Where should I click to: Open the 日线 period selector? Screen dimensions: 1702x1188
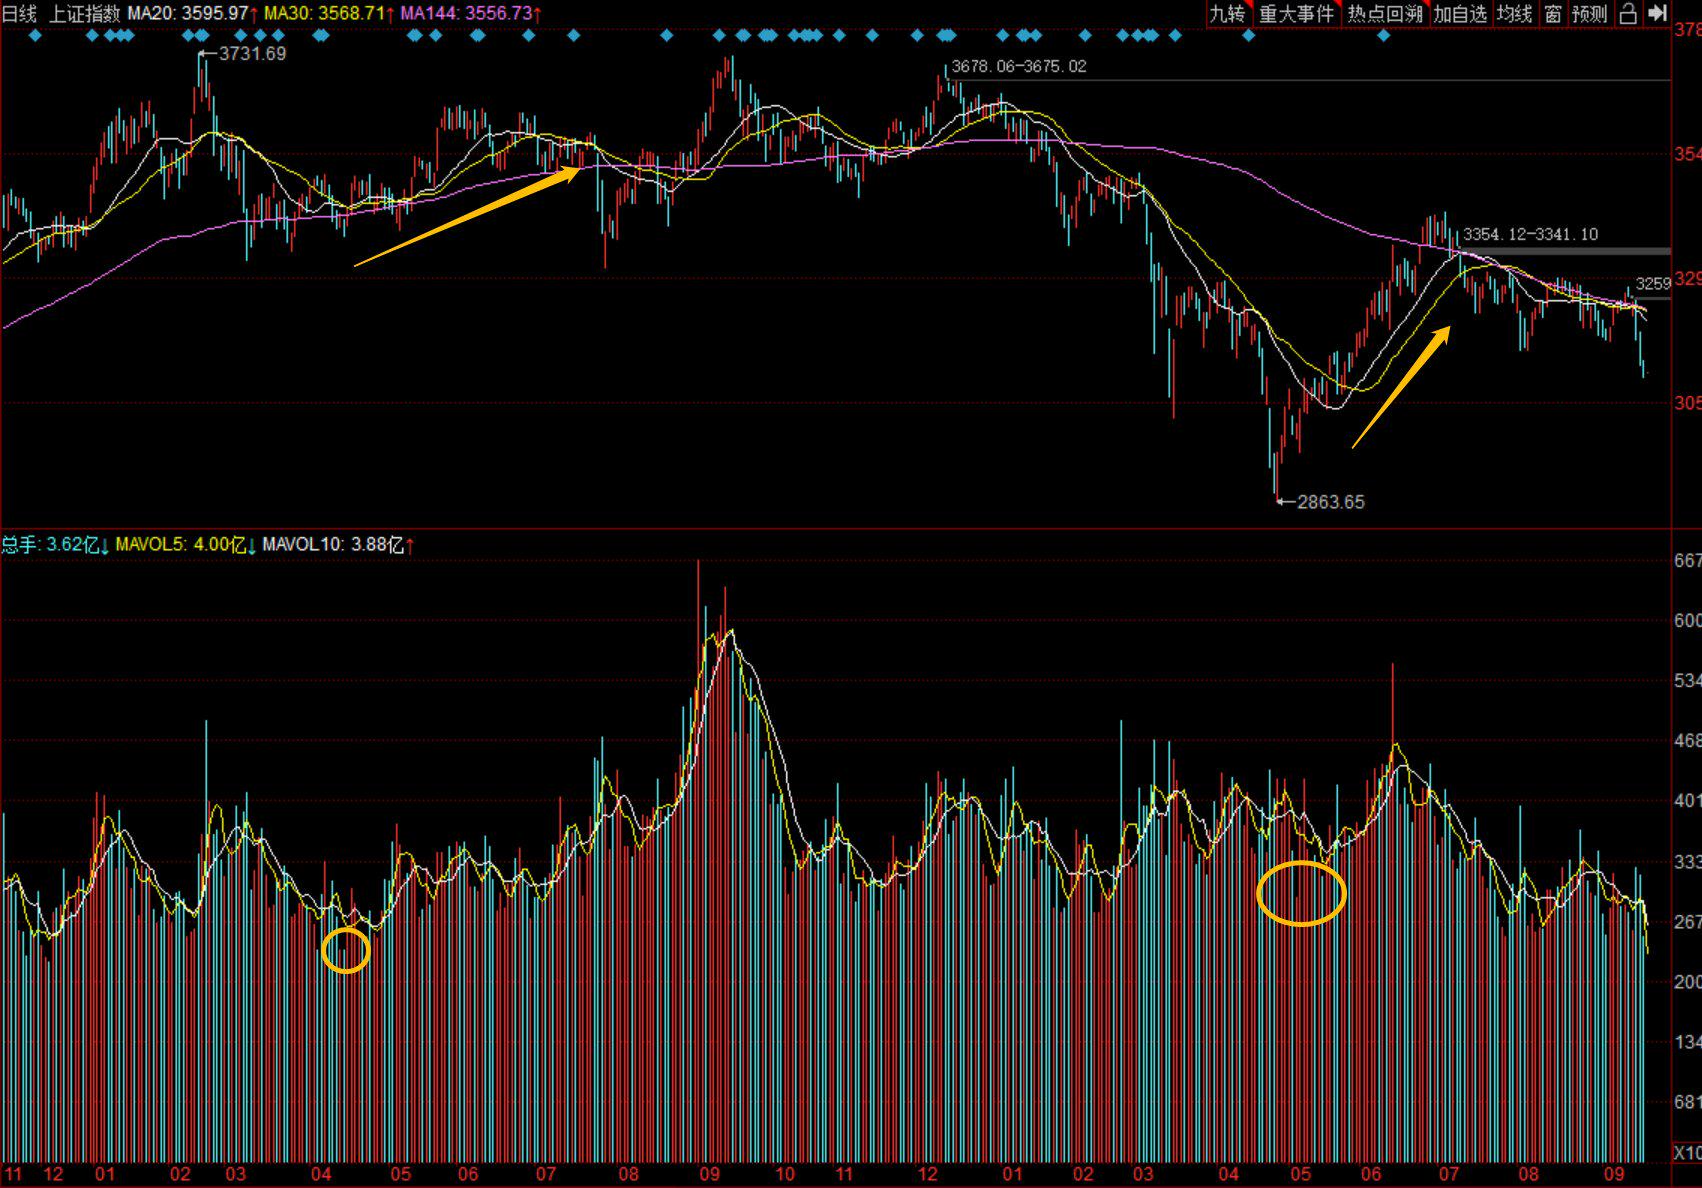(19, 13)
